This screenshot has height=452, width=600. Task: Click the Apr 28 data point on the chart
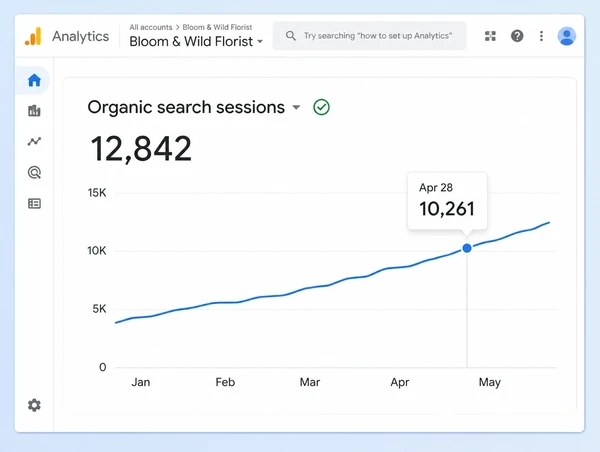(x=467, y=248)
